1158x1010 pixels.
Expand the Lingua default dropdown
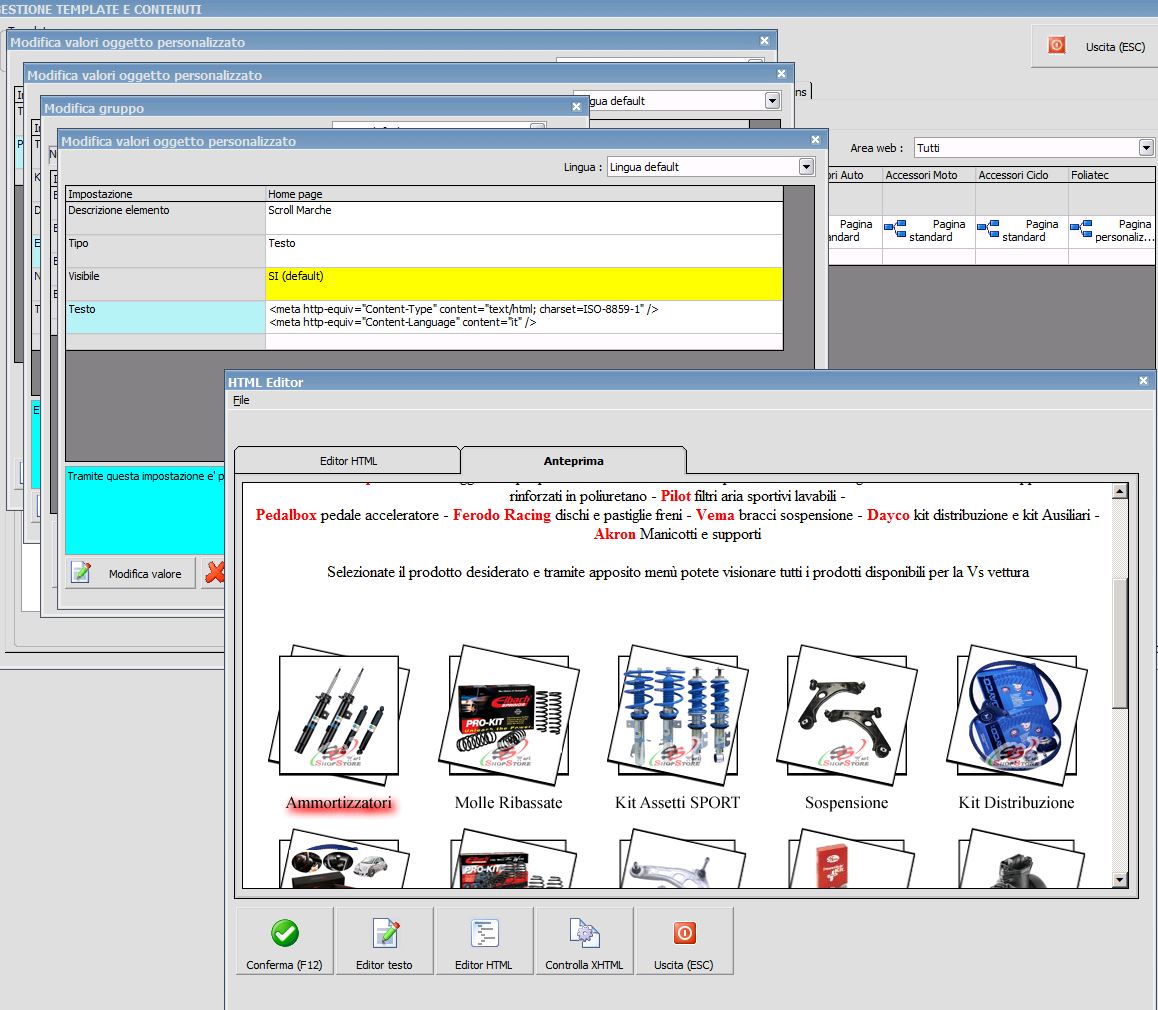tap(806, 167)
